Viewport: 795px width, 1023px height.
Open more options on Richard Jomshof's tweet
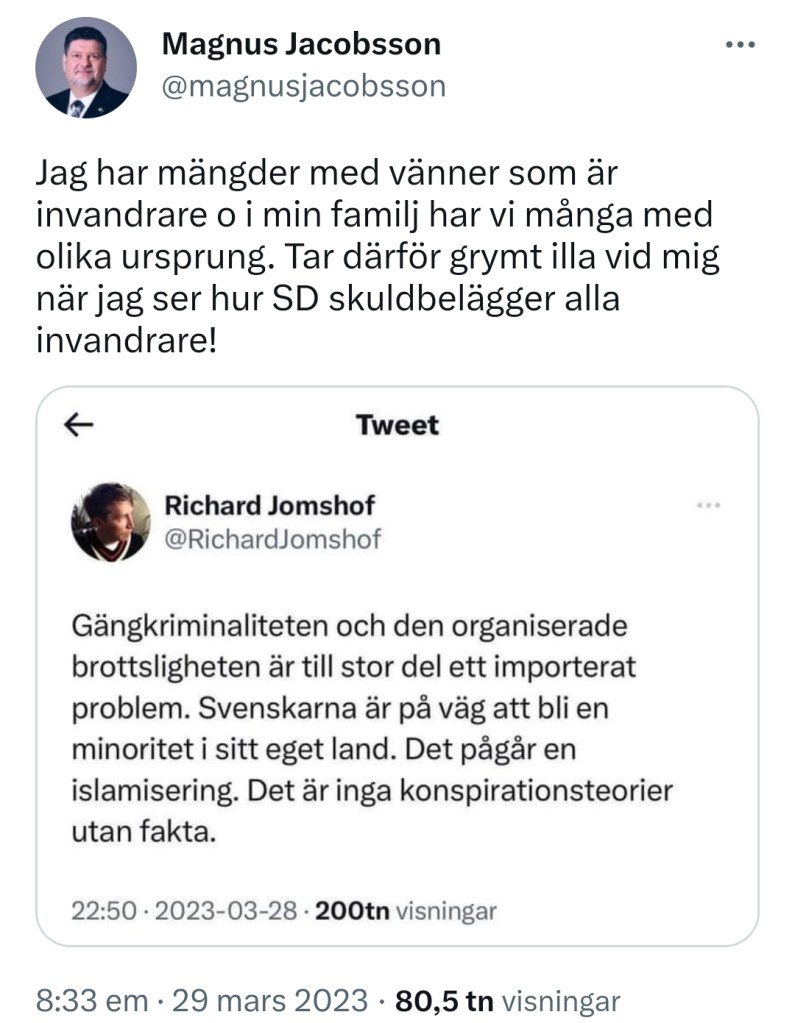pos(707,505)
